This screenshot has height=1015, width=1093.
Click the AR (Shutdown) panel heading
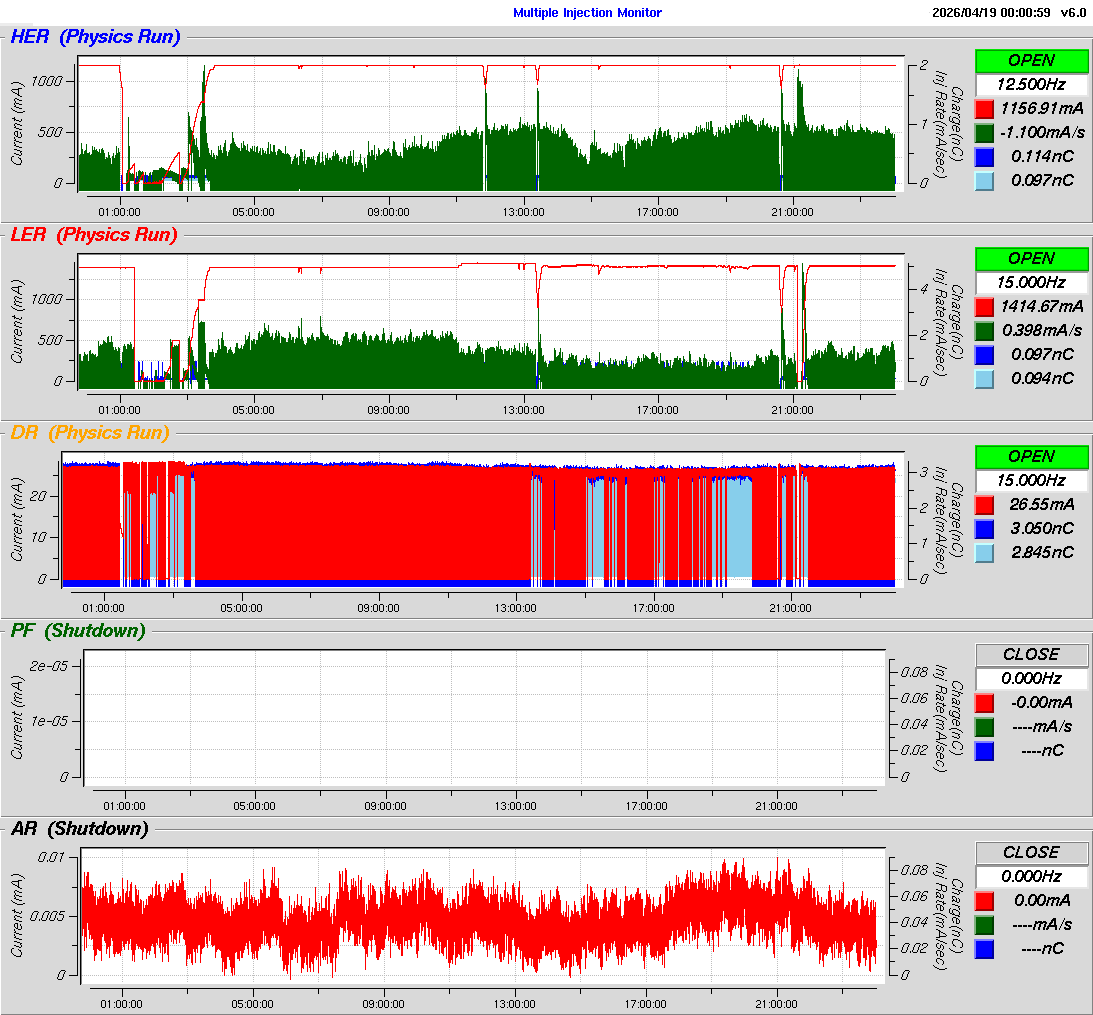pos(79,829)
